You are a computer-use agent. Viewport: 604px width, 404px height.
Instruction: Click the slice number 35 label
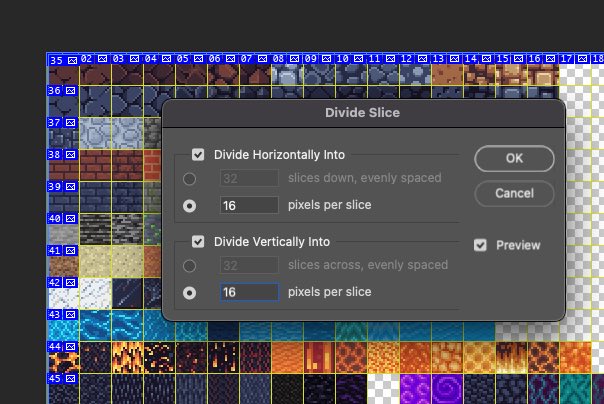click(x=56, y=60)
